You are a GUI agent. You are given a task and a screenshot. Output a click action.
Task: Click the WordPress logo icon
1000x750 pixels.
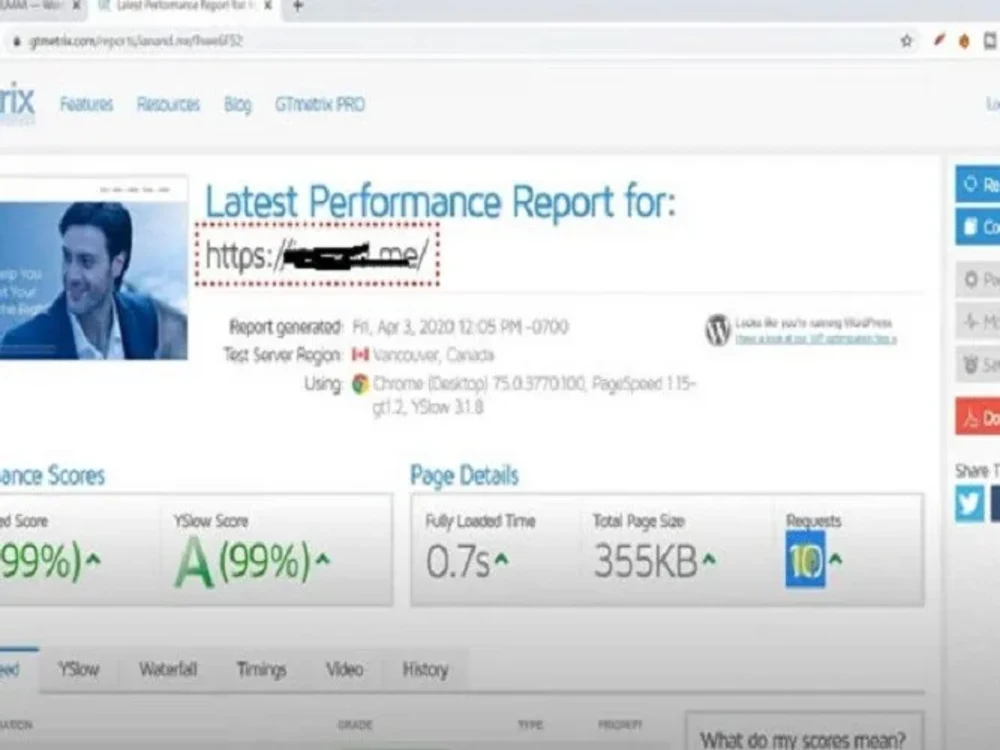[717, 330]
